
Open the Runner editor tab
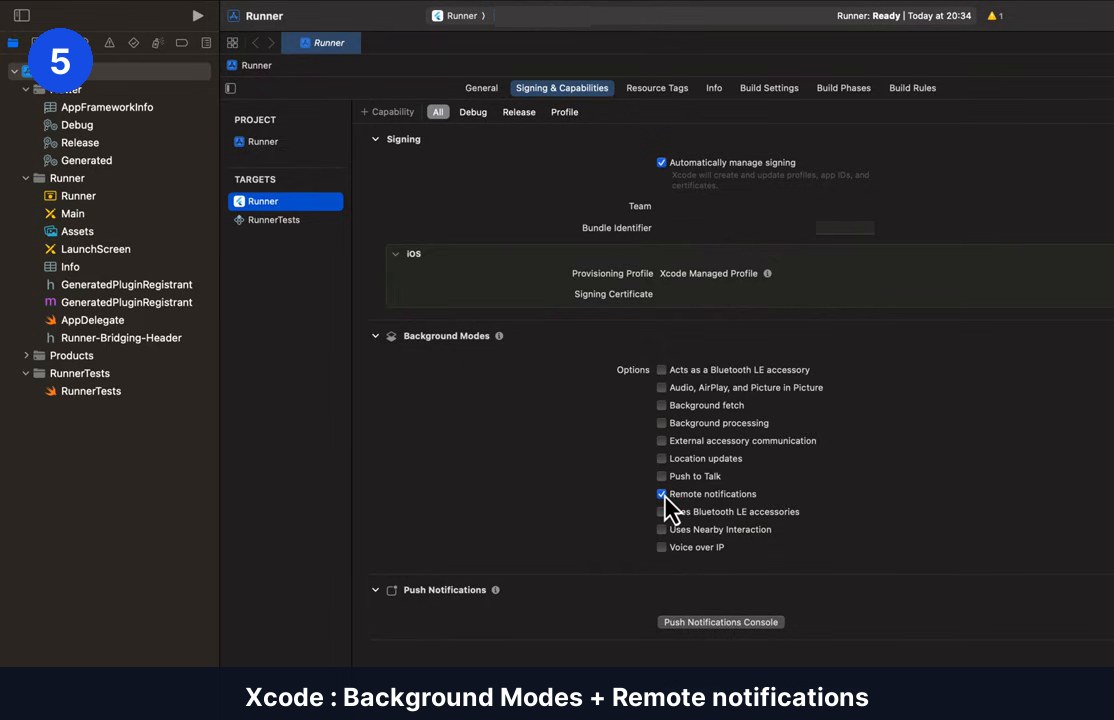321,43
